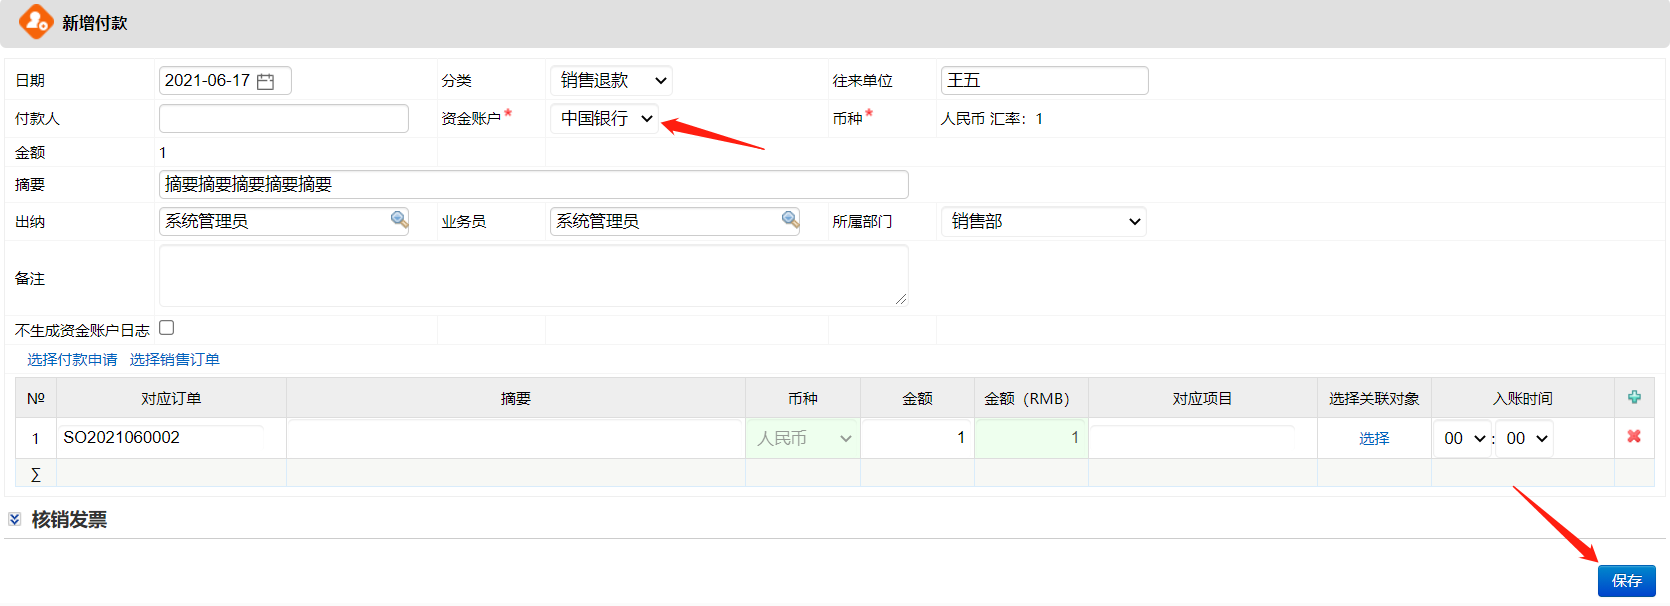Click the date field 2021-06-17
Screen dimensions: 1670x606
[225, 80]
